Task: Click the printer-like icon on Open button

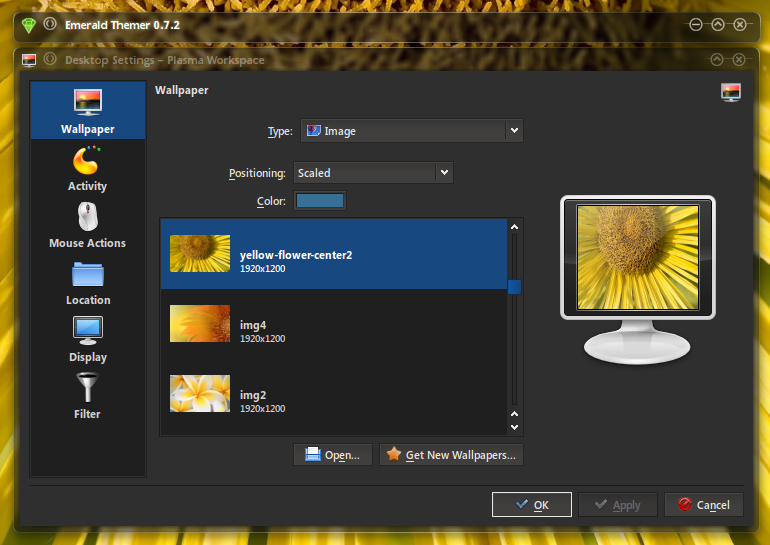Action: pyautogui.click(x=313, y=454)
